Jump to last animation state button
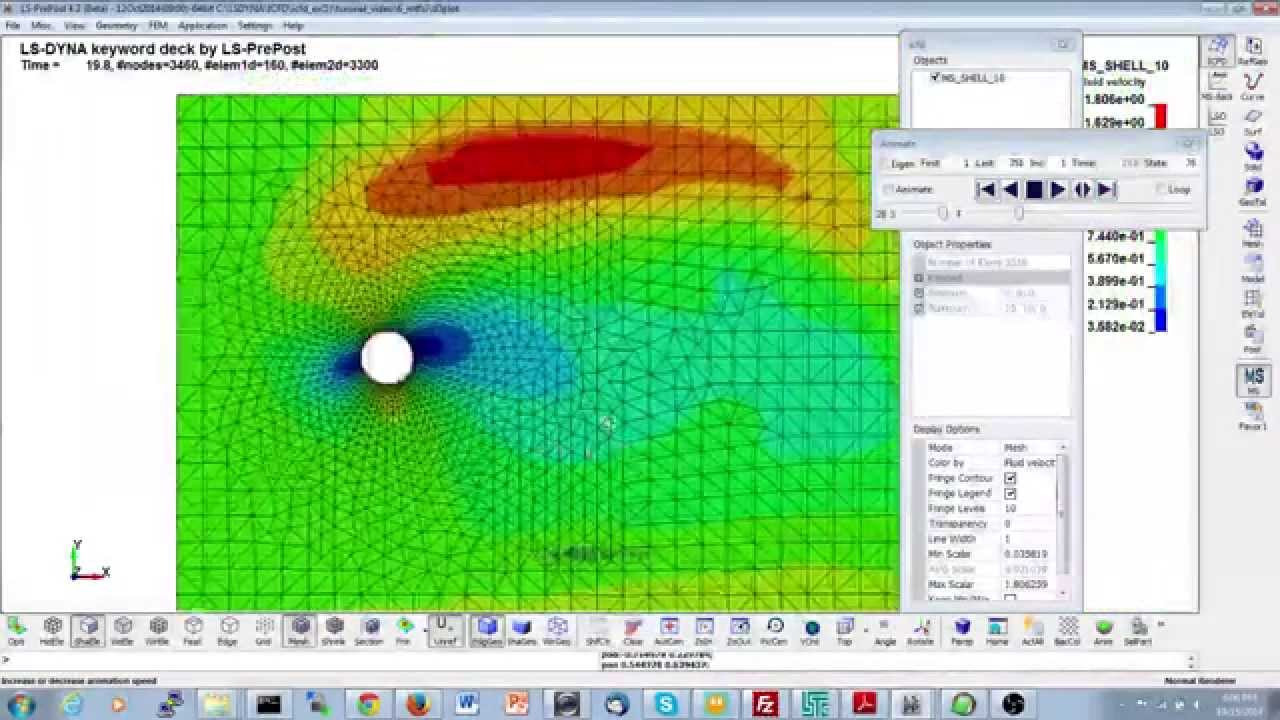1280x720 pixels. [x=1106, y=189]
